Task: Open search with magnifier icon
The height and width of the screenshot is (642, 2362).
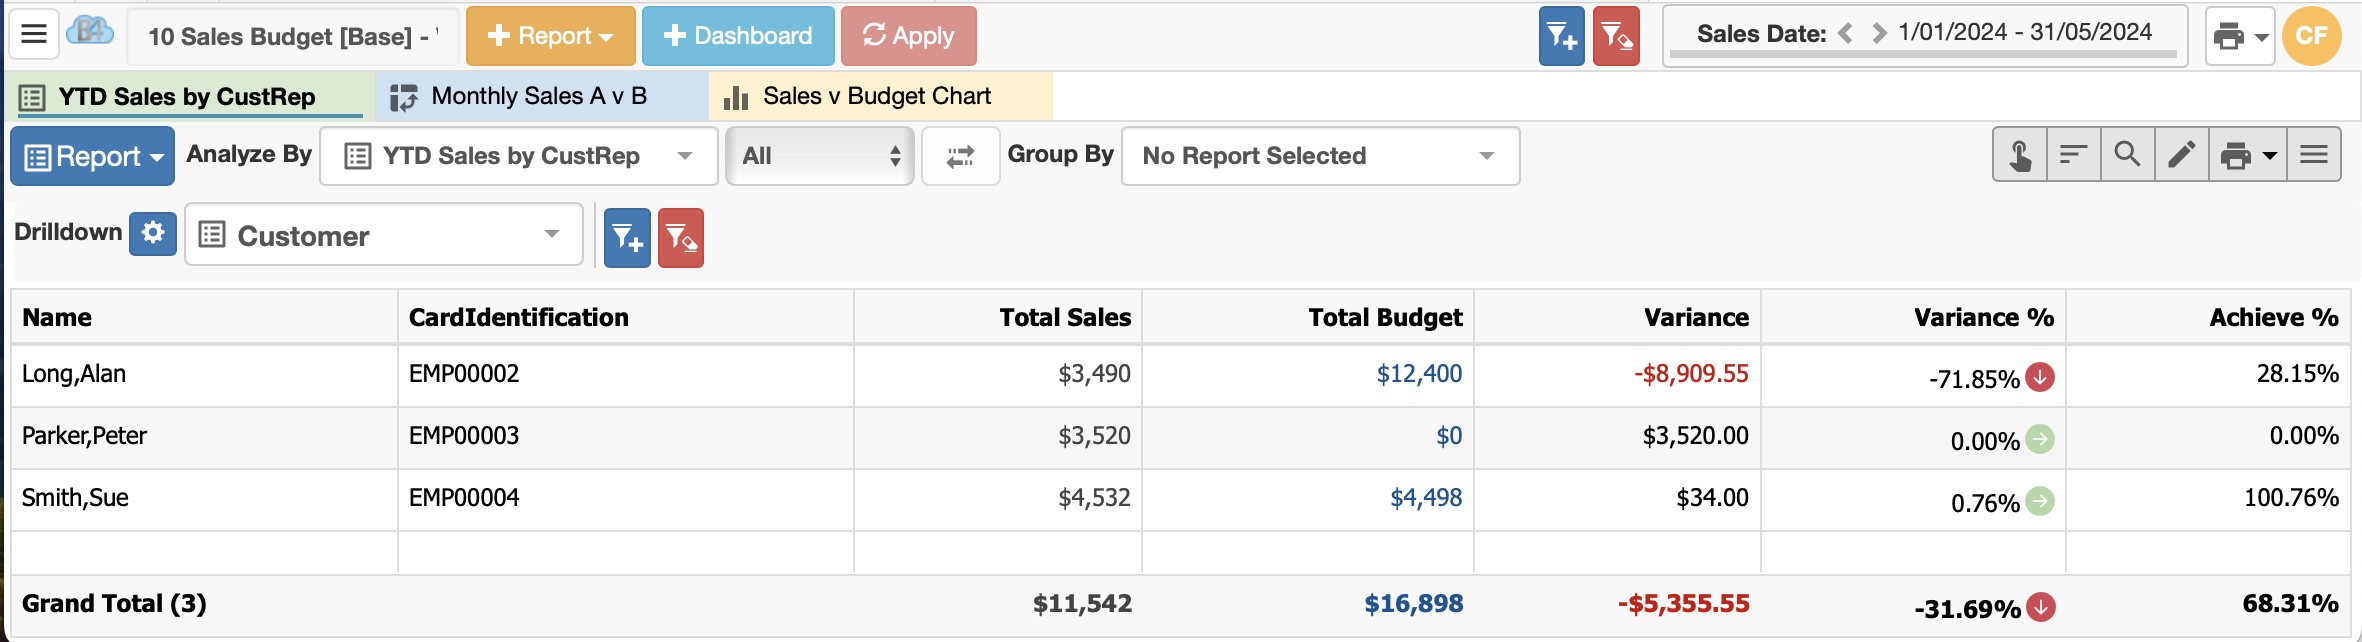Action: [x=2127, y=155]
